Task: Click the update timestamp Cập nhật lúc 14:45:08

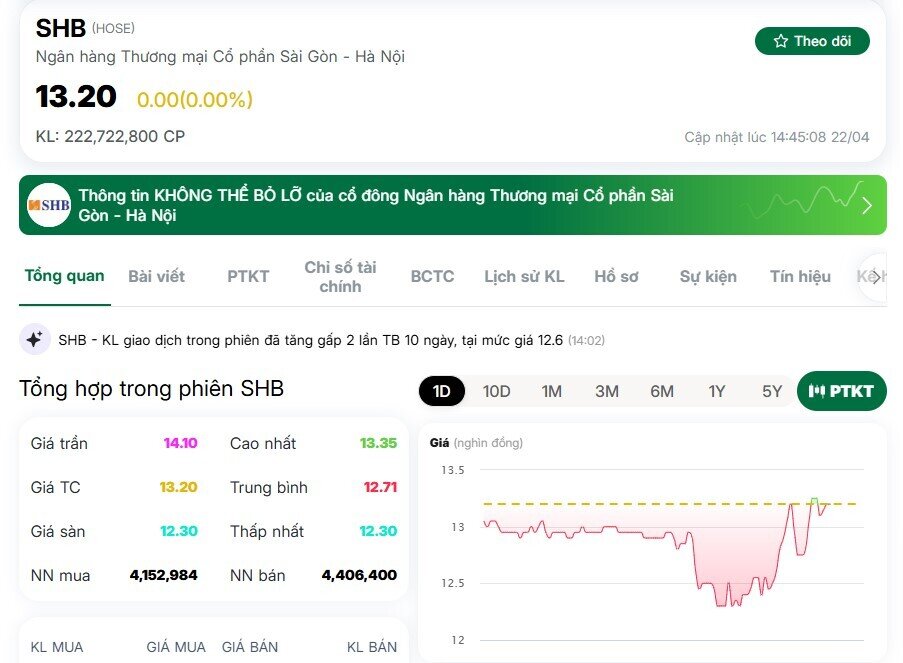Action: coord(776,137)
